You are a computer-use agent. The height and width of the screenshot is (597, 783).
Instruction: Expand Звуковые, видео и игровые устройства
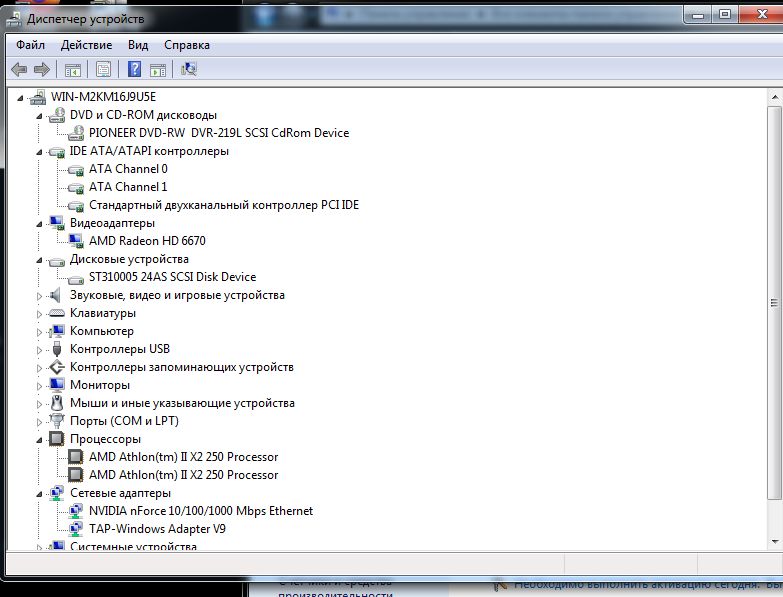39,296
